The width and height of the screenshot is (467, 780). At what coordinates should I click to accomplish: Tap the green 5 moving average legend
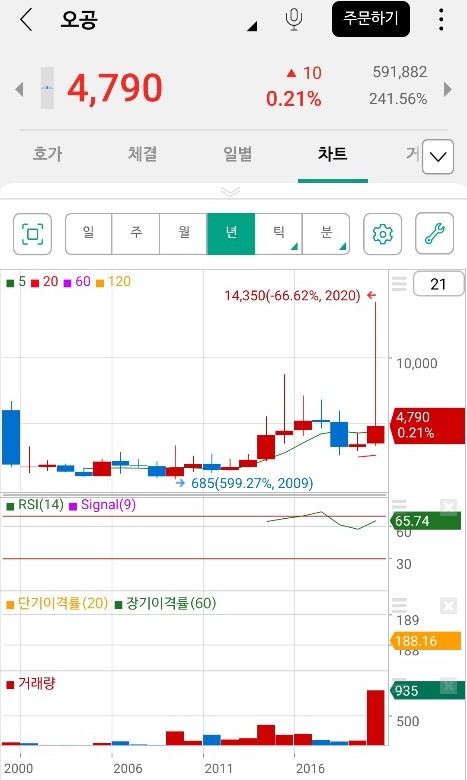point(16,282)
